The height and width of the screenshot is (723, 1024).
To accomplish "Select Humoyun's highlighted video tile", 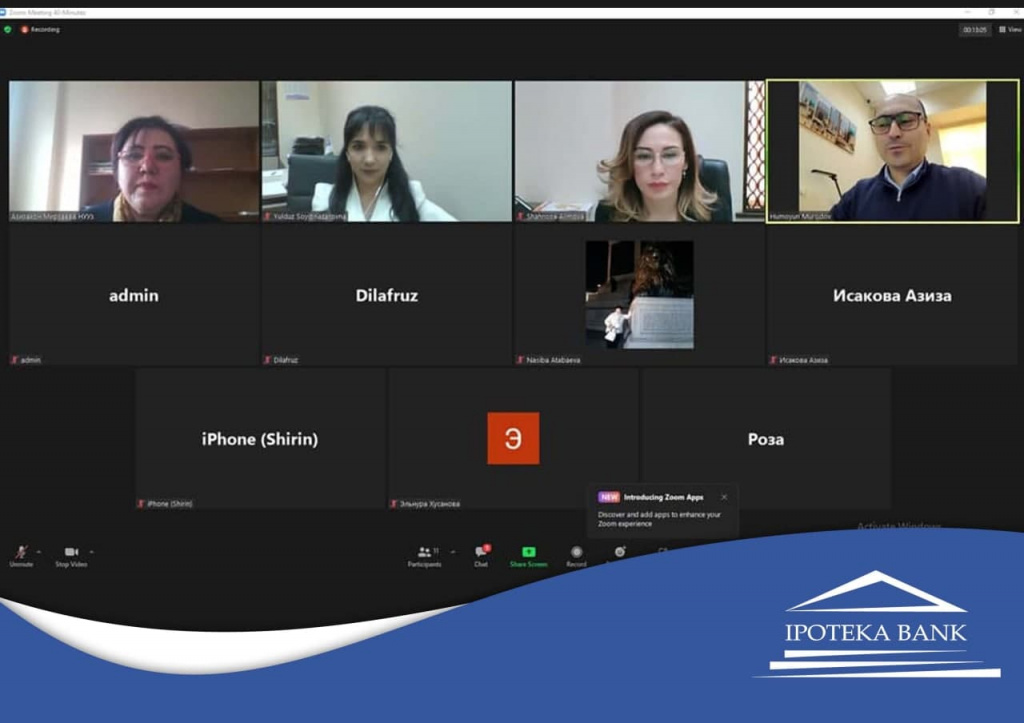I will pos(892,151).
